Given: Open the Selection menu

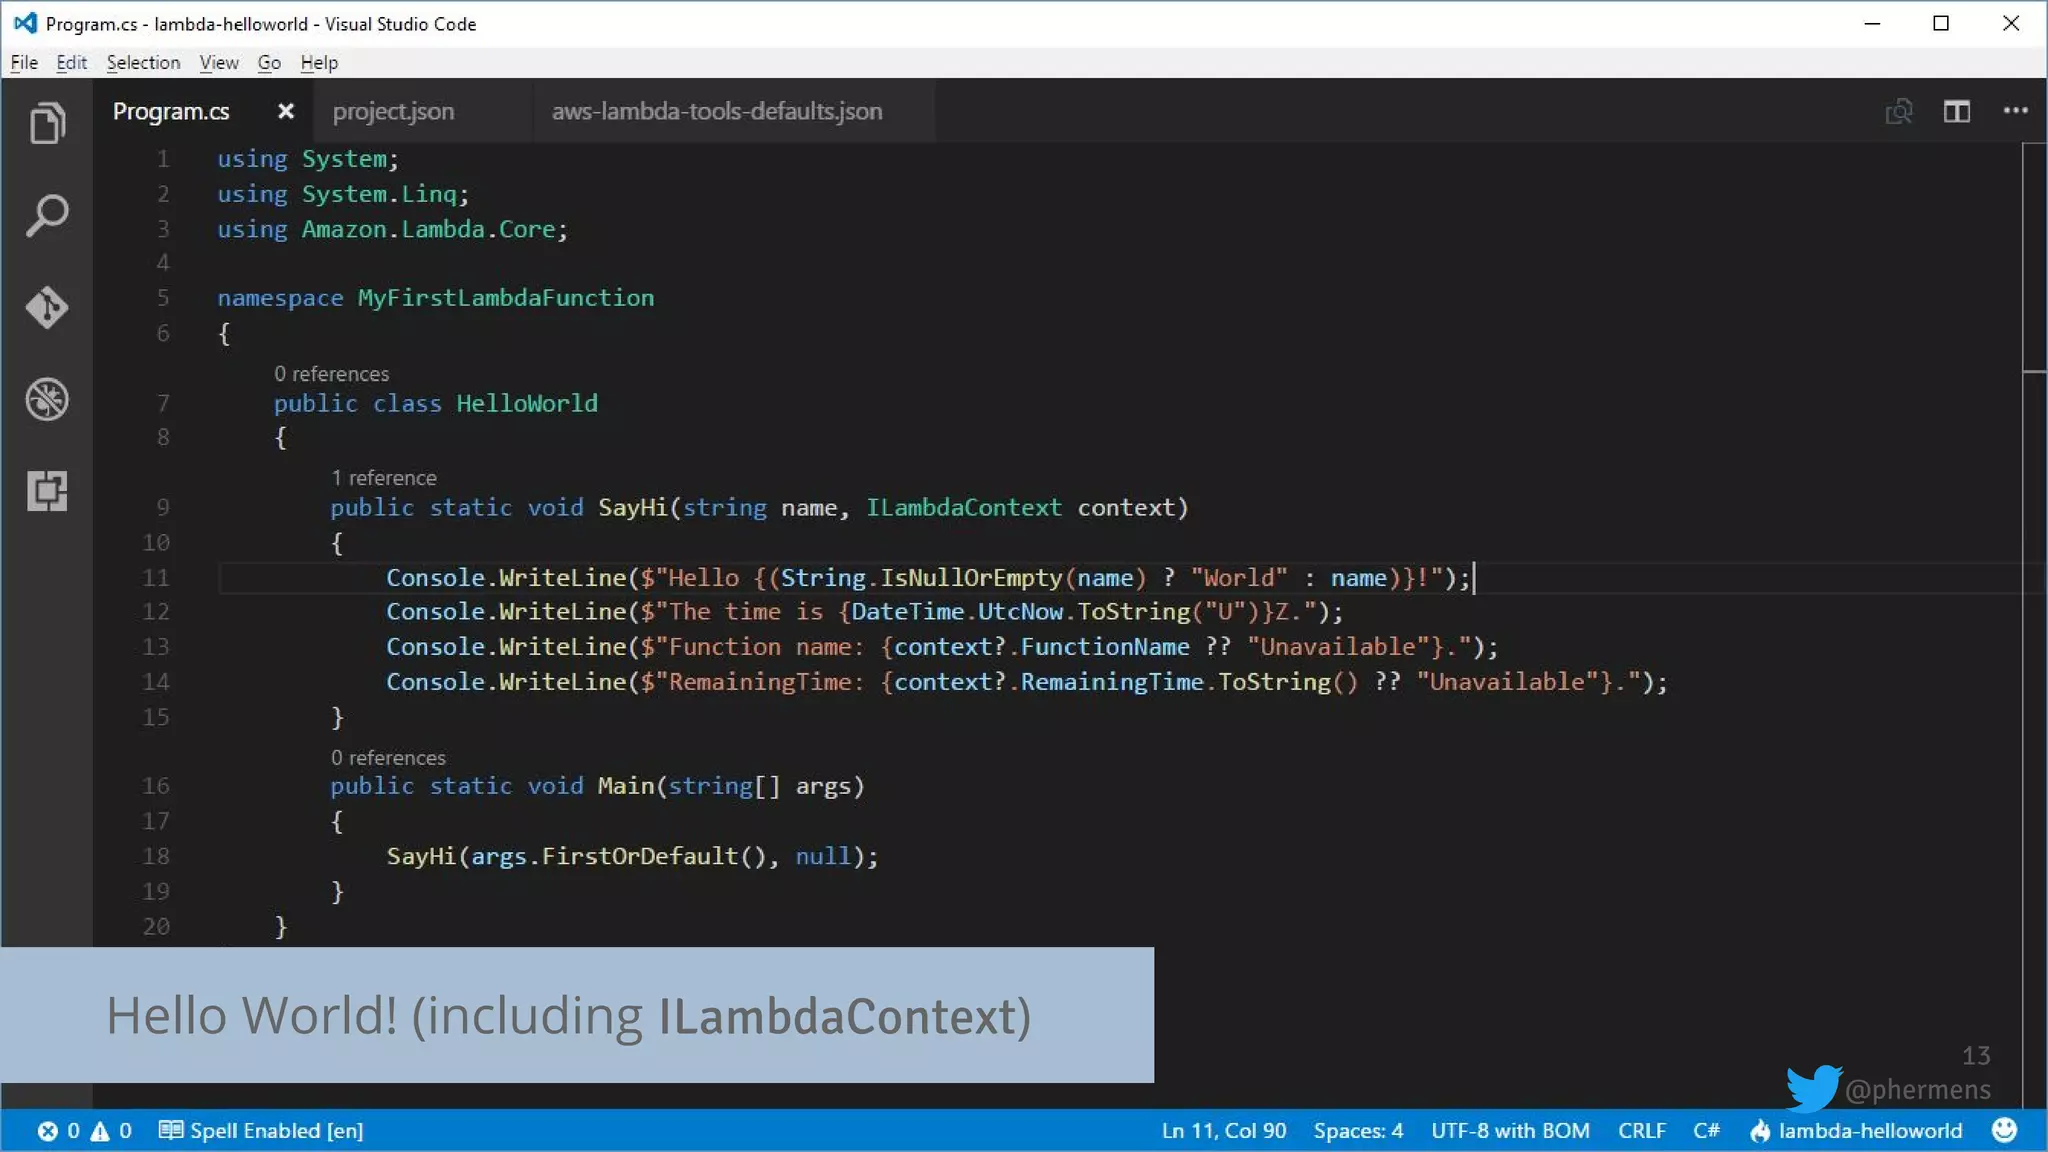Looking at the screenshot, I should (x=143, y=62).
